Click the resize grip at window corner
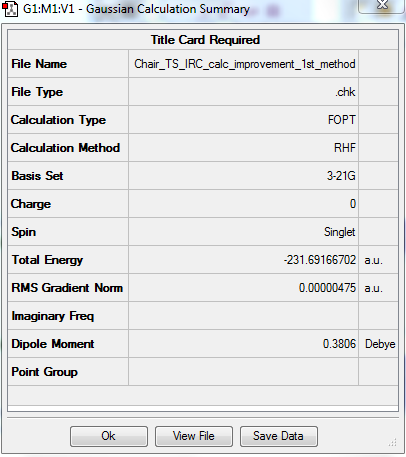The height and width of the screenshot is (457, 406). 393,442
